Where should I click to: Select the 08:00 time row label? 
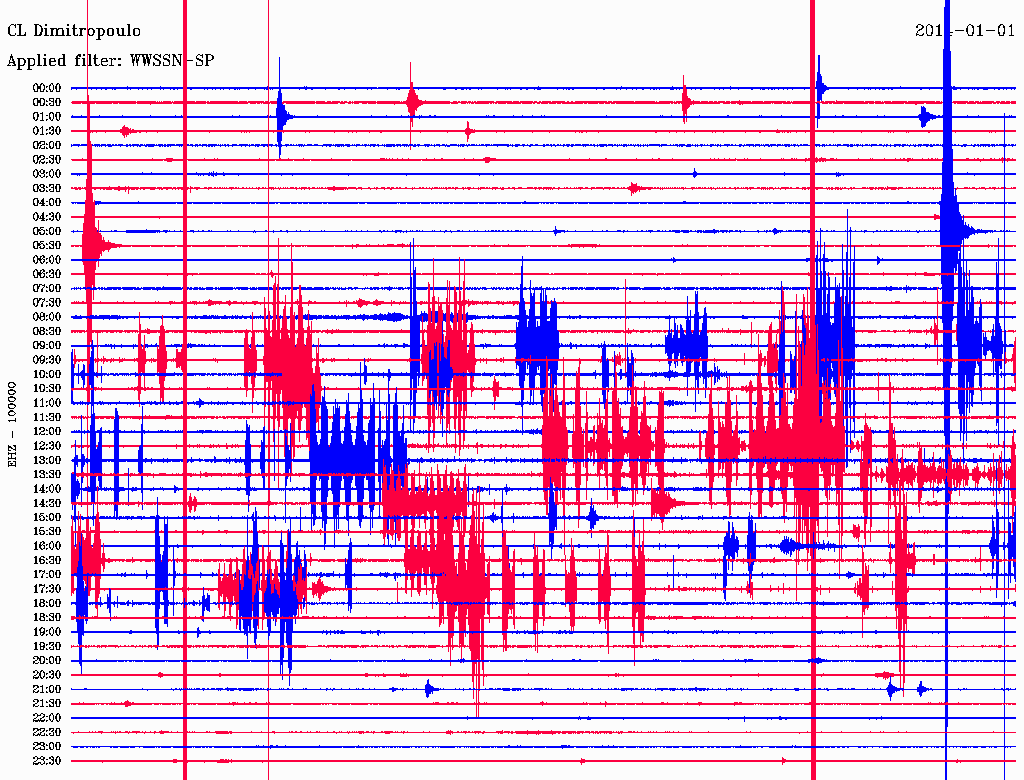point(47,317)
